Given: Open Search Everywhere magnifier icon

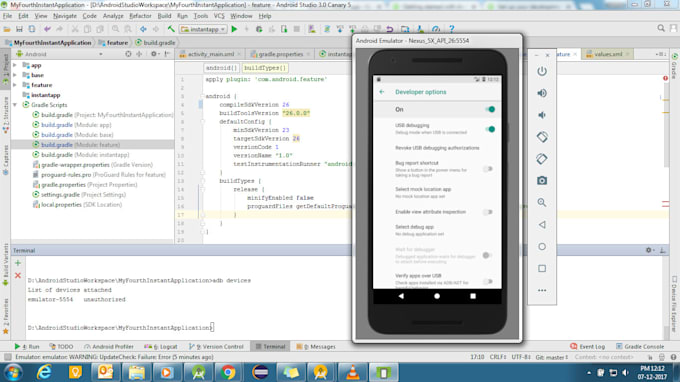Looking at the screenshot, I should [661, 28].
